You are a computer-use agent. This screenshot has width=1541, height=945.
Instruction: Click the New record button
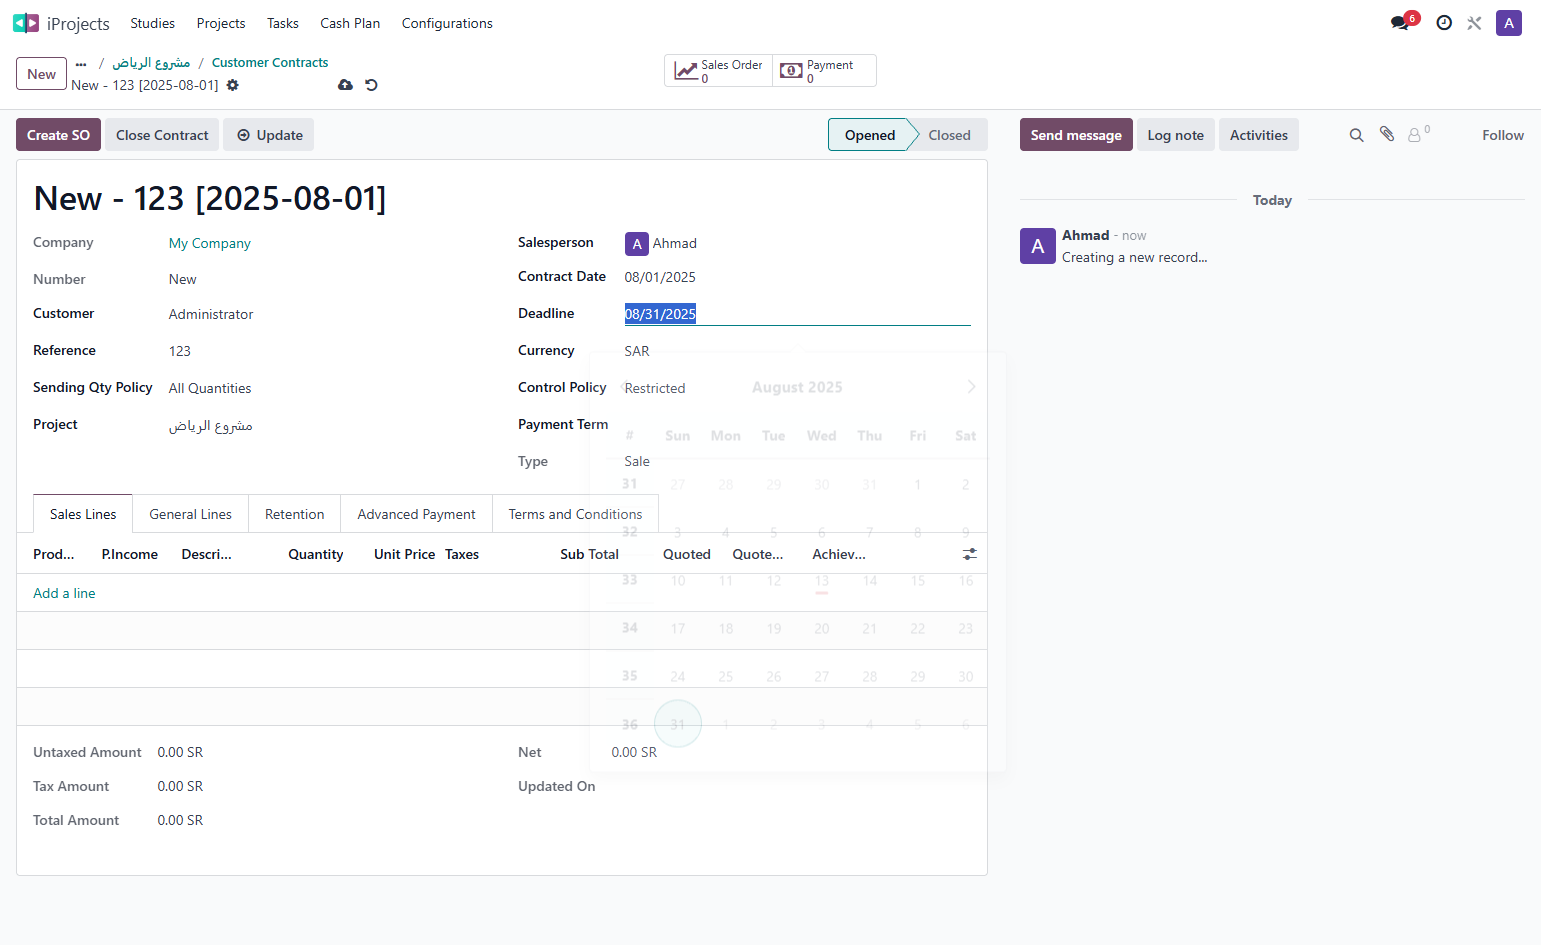tap(42, 74)
